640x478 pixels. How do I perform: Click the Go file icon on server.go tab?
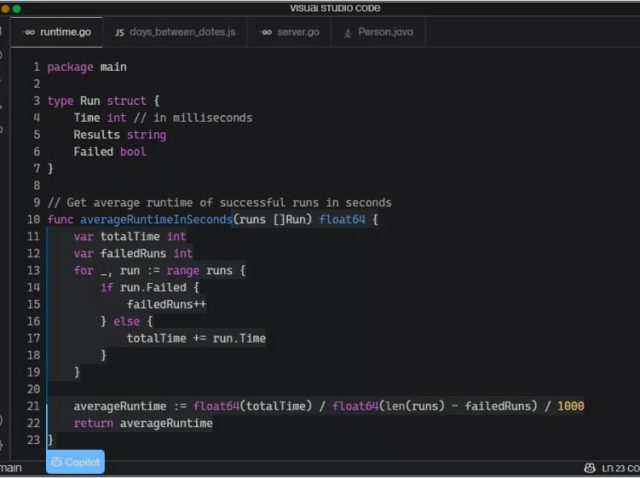click(x=266, y=32)
